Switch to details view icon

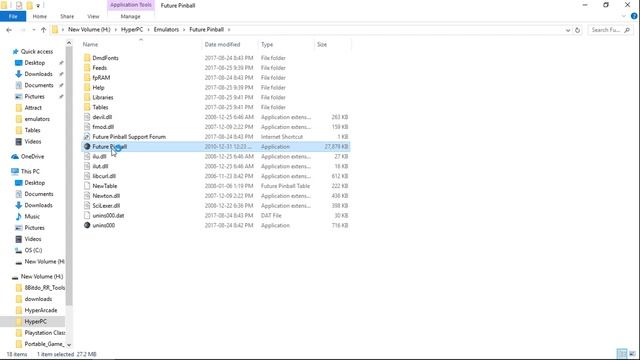[x=622, y=354]
